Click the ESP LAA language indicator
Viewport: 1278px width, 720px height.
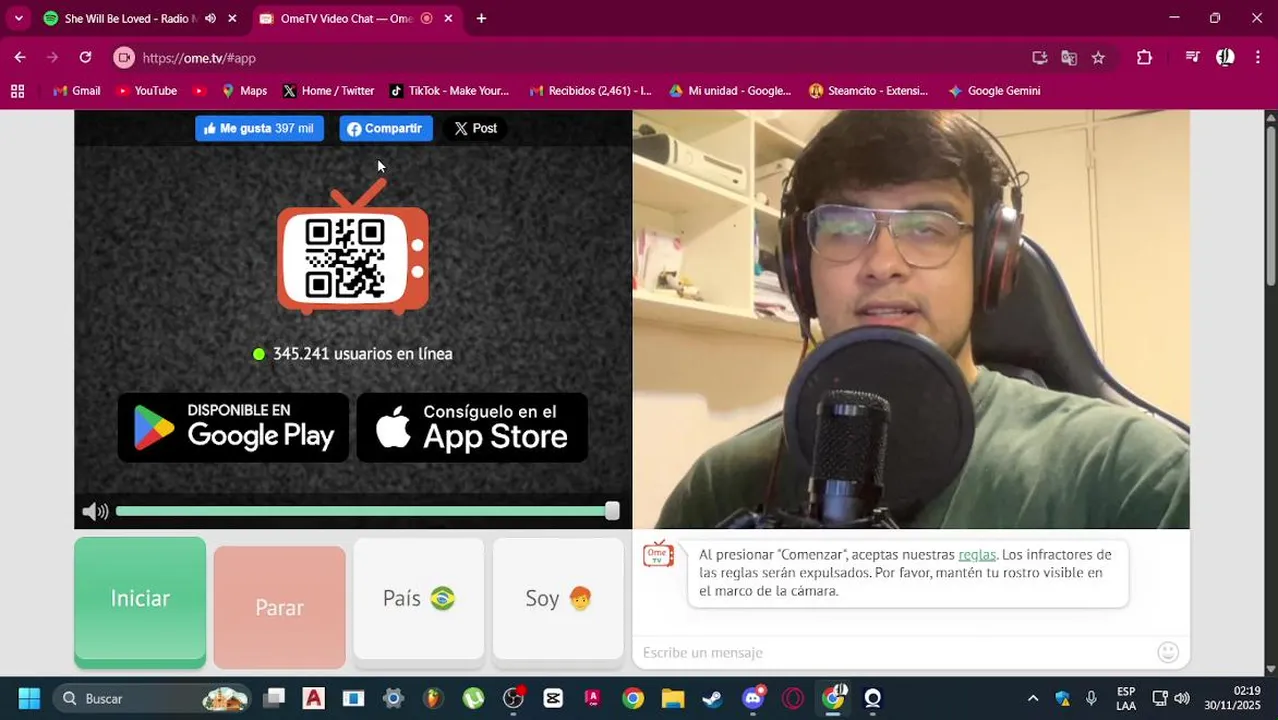(x=1126, y=698)
